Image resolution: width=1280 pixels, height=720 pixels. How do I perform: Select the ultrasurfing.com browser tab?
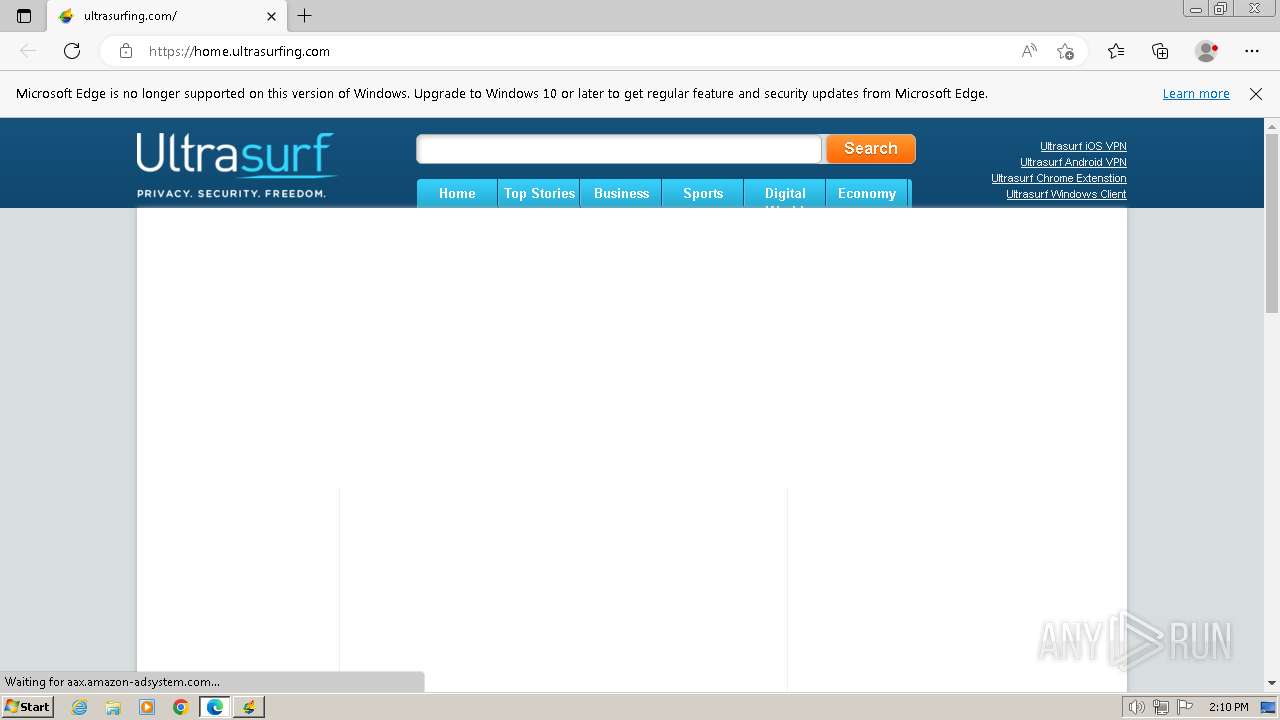(x=166, y=16)
